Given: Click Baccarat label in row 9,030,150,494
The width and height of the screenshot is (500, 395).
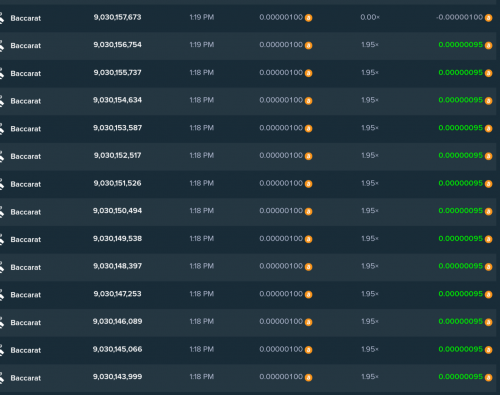Looking at the screenshot, I should point(26,212).
